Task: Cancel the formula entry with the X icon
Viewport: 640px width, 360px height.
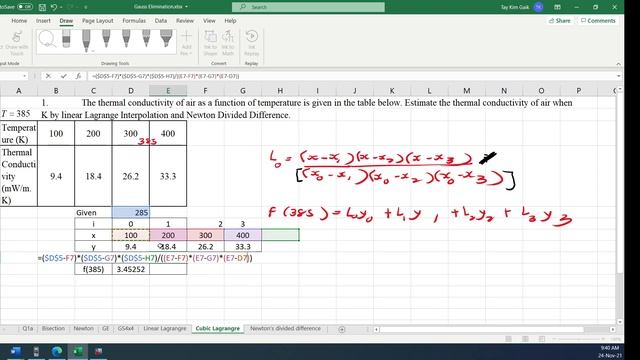Action: pos(48,76)
